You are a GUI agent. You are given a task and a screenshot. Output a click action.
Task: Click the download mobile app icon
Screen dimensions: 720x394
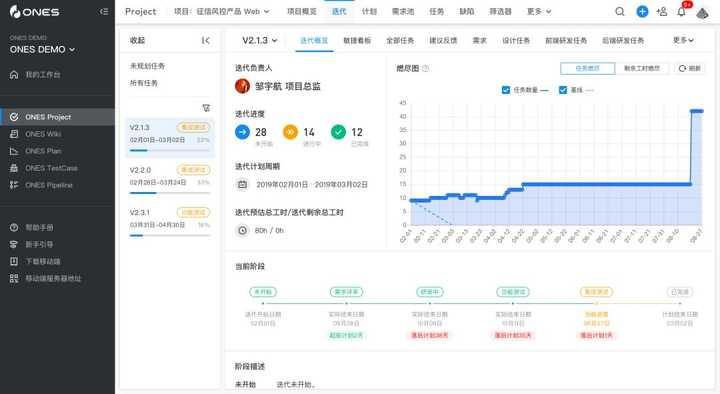click(14, 261)
